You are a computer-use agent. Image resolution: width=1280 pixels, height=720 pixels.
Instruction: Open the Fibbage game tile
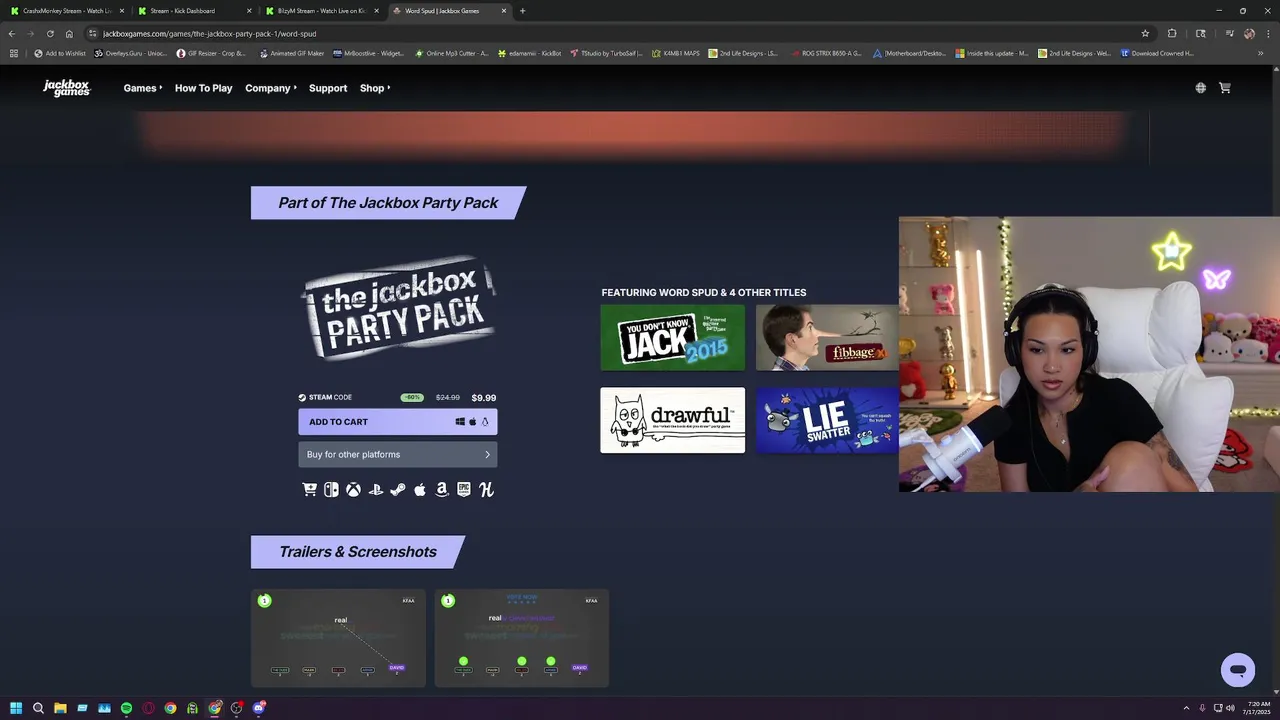827,337
